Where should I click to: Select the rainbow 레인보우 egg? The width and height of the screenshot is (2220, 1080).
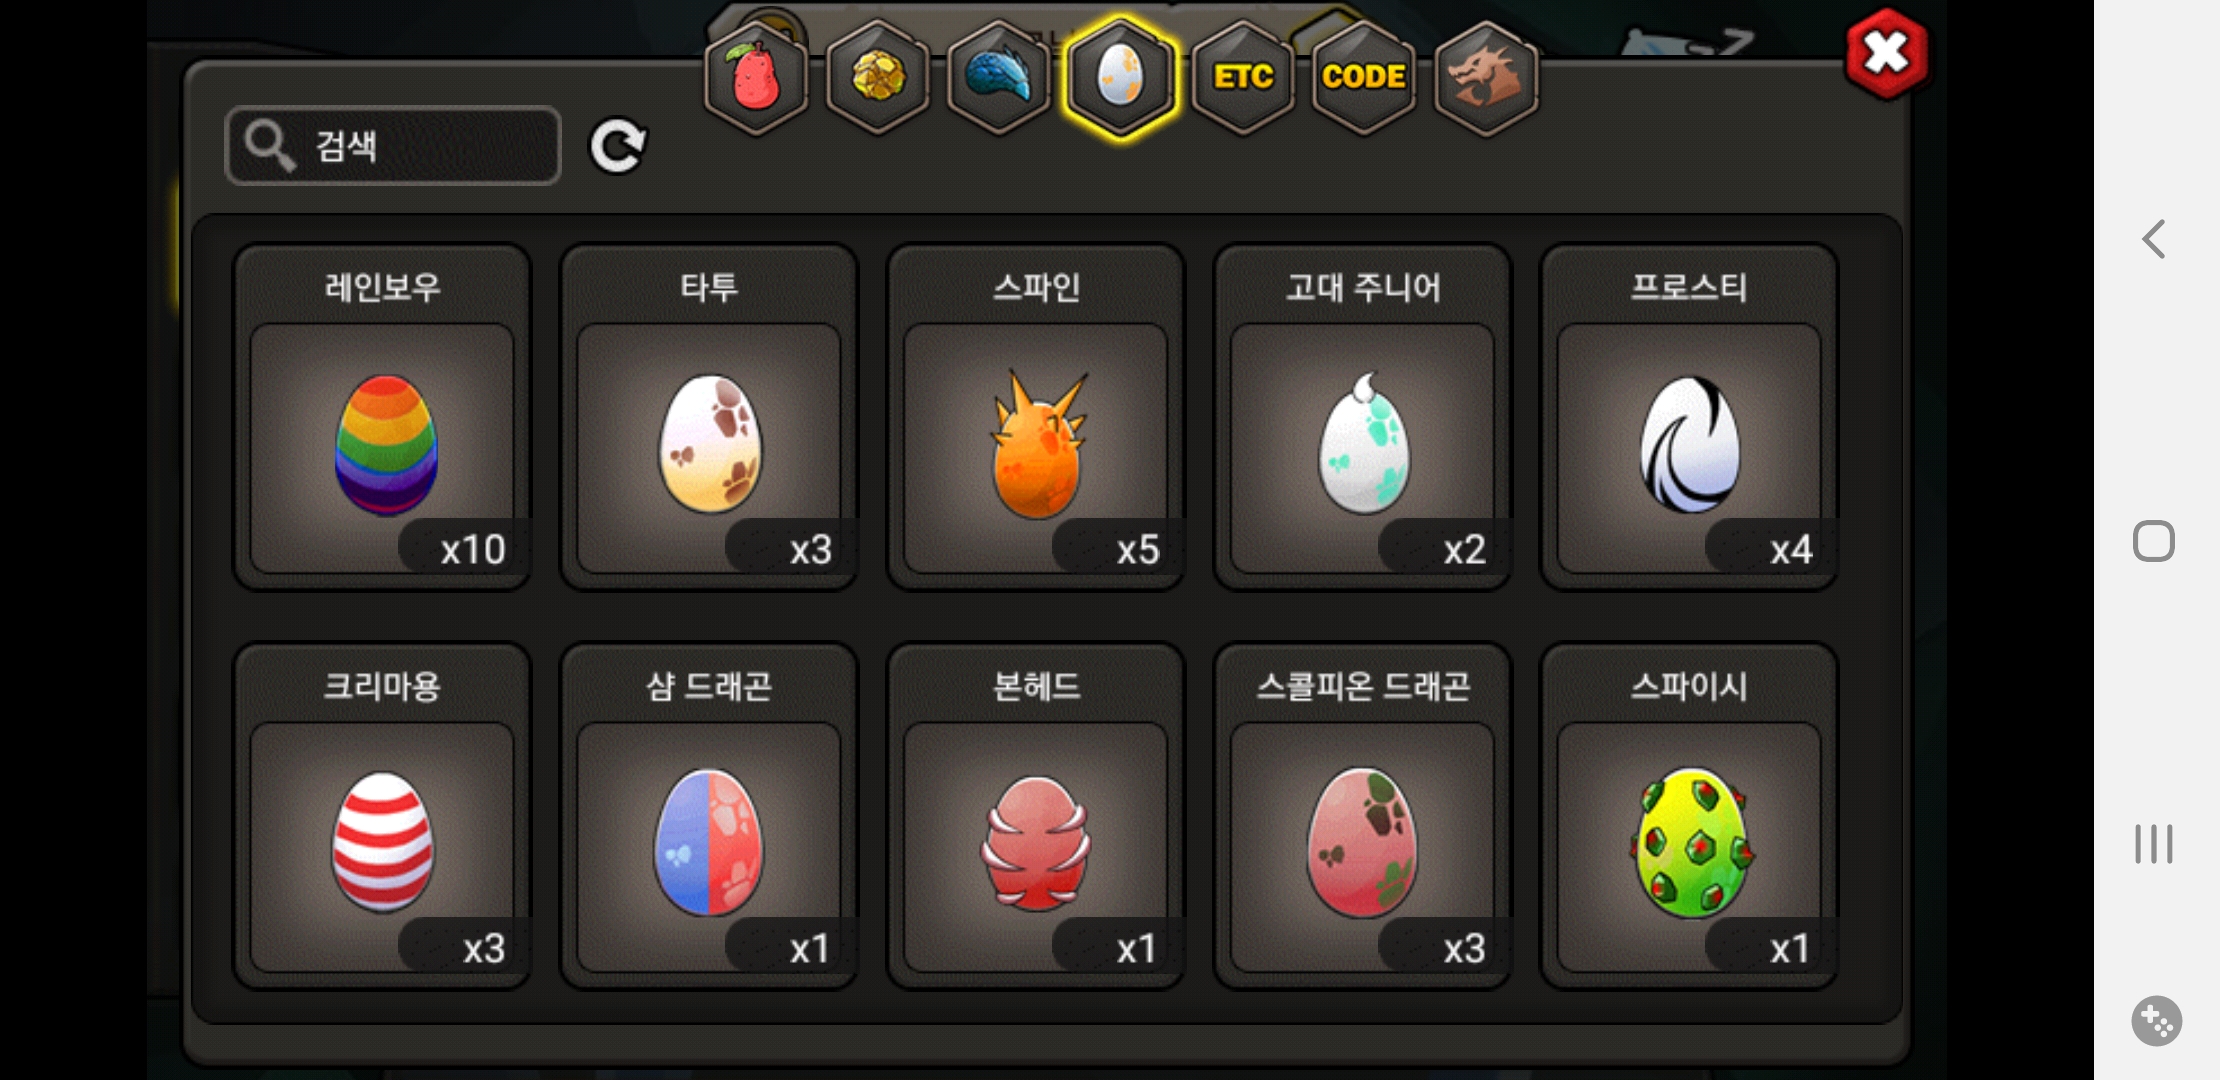[x=382, y=417]
